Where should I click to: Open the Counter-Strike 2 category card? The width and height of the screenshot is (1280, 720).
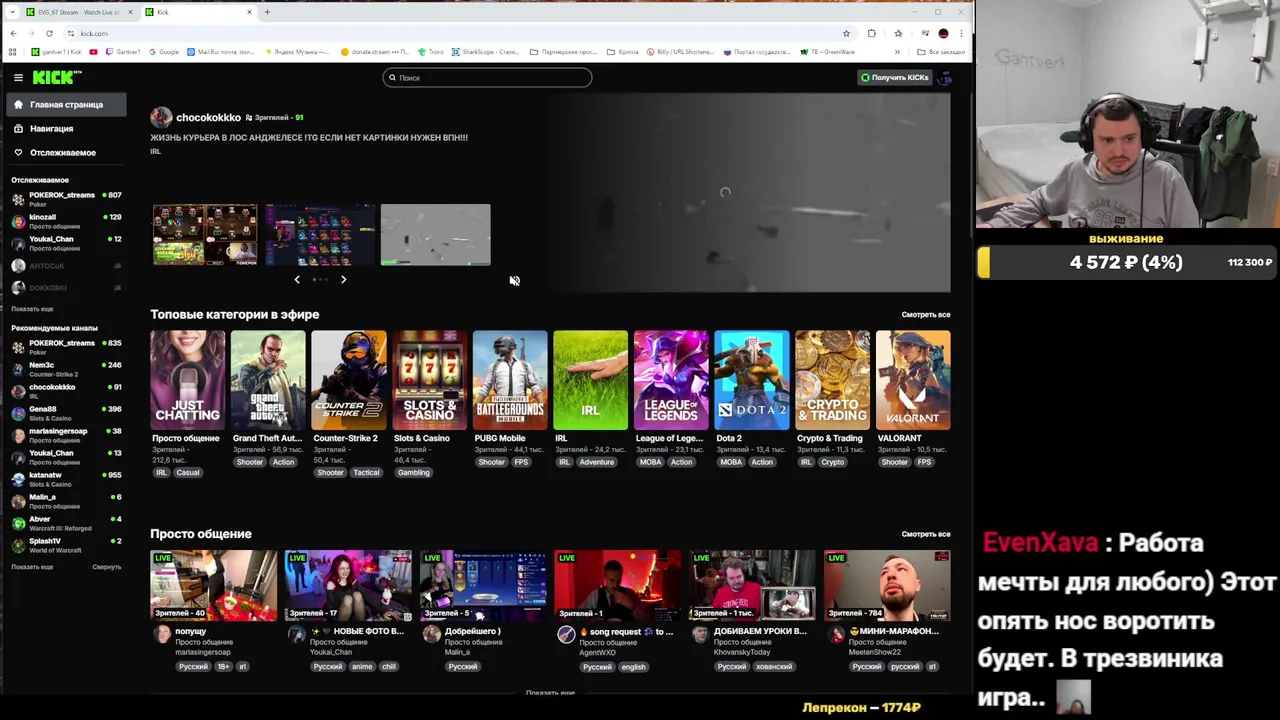tap(349, 380)
